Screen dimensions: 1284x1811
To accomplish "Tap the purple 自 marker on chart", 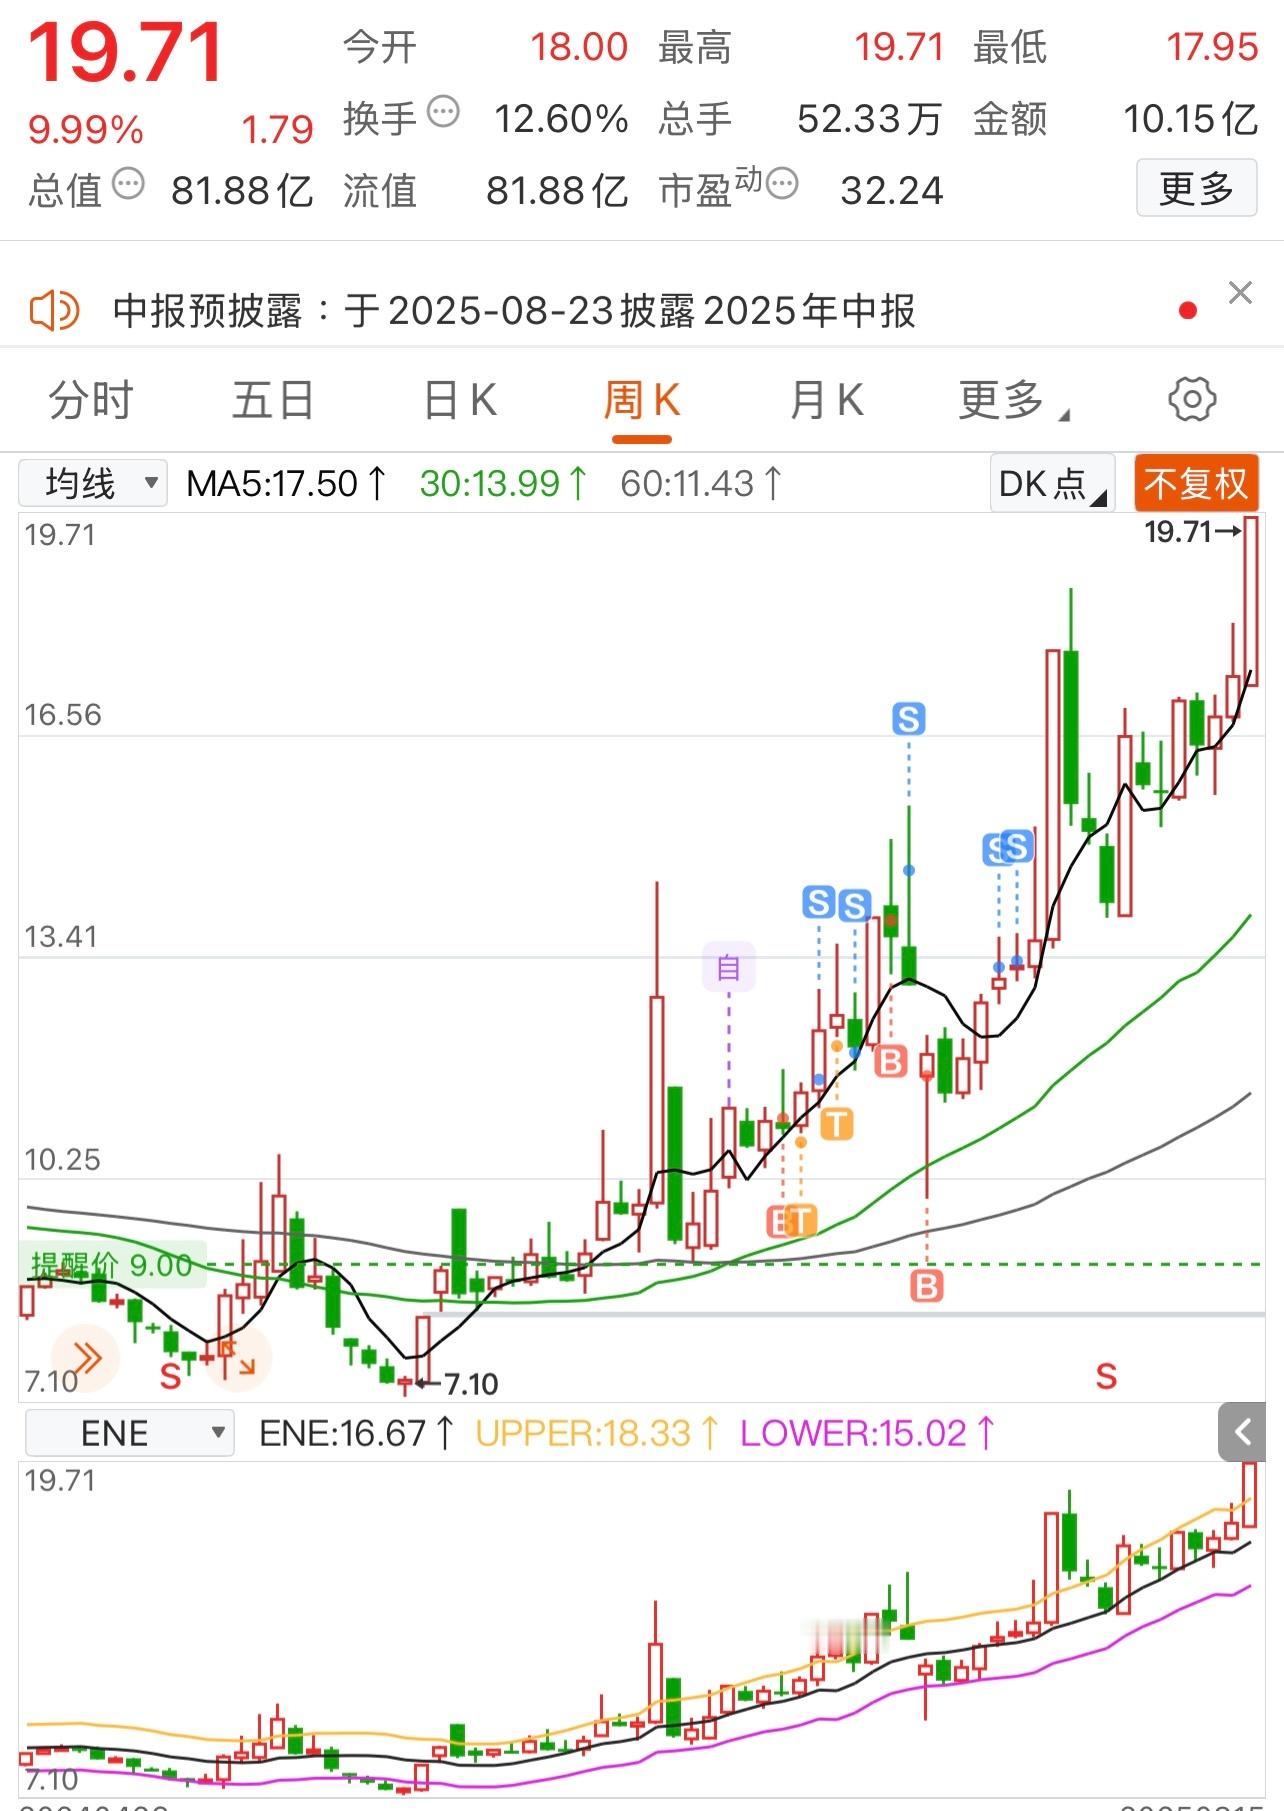I will [728, 967].
